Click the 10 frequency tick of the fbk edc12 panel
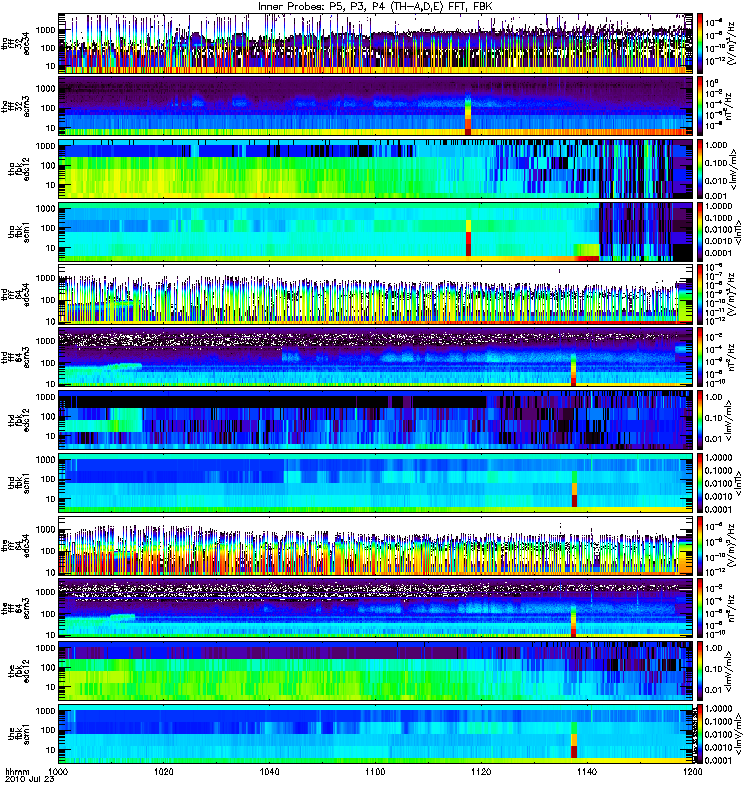 pos(51,687)
